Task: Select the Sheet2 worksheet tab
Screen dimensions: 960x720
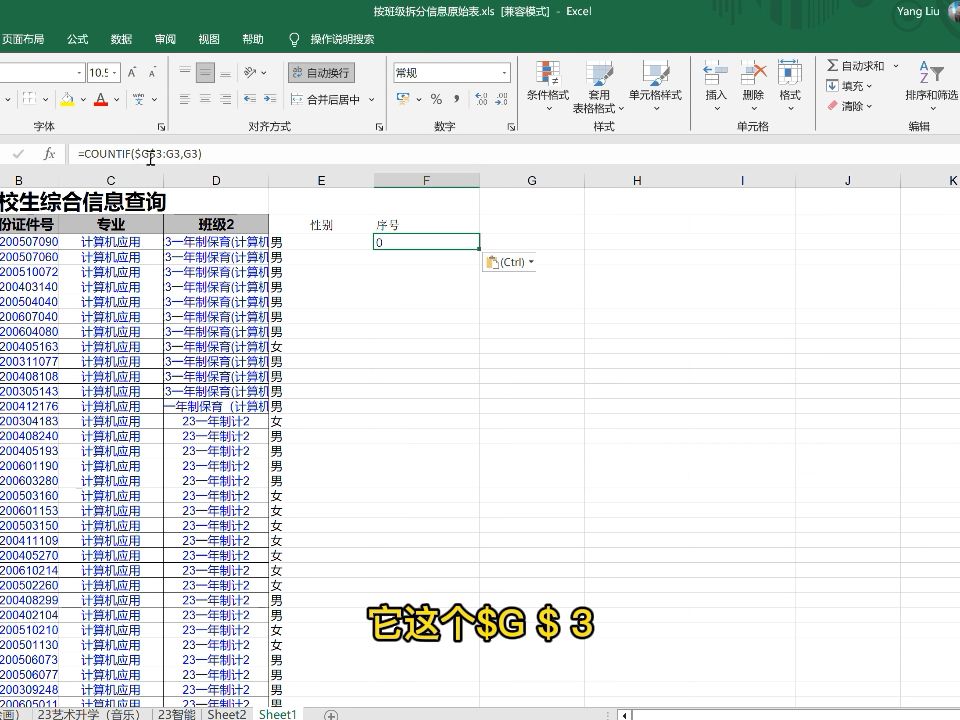Action: (x=226, y=714)
